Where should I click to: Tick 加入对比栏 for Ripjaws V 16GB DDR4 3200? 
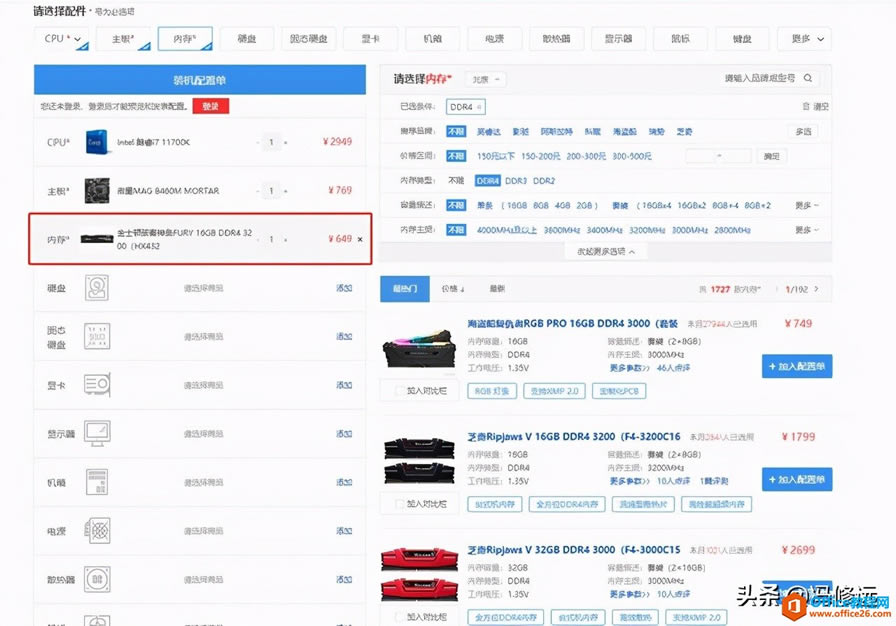tap(400, 504)
